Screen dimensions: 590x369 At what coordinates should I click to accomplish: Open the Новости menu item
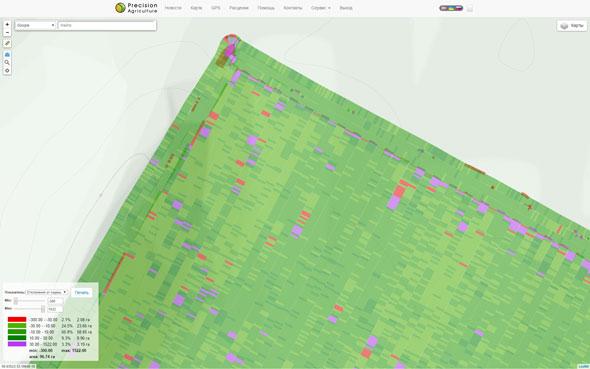[x=173, y=8]
